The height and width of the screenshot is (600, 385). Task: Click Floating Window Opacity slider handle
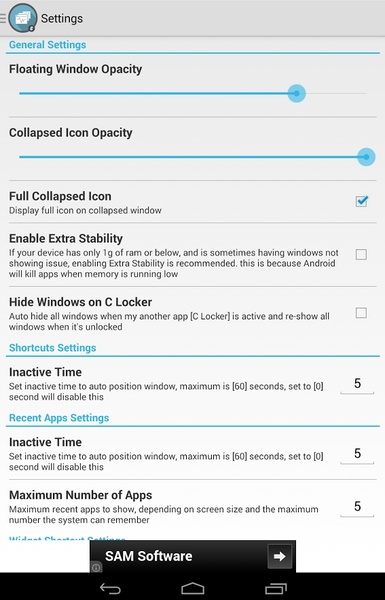click(297, 93)
